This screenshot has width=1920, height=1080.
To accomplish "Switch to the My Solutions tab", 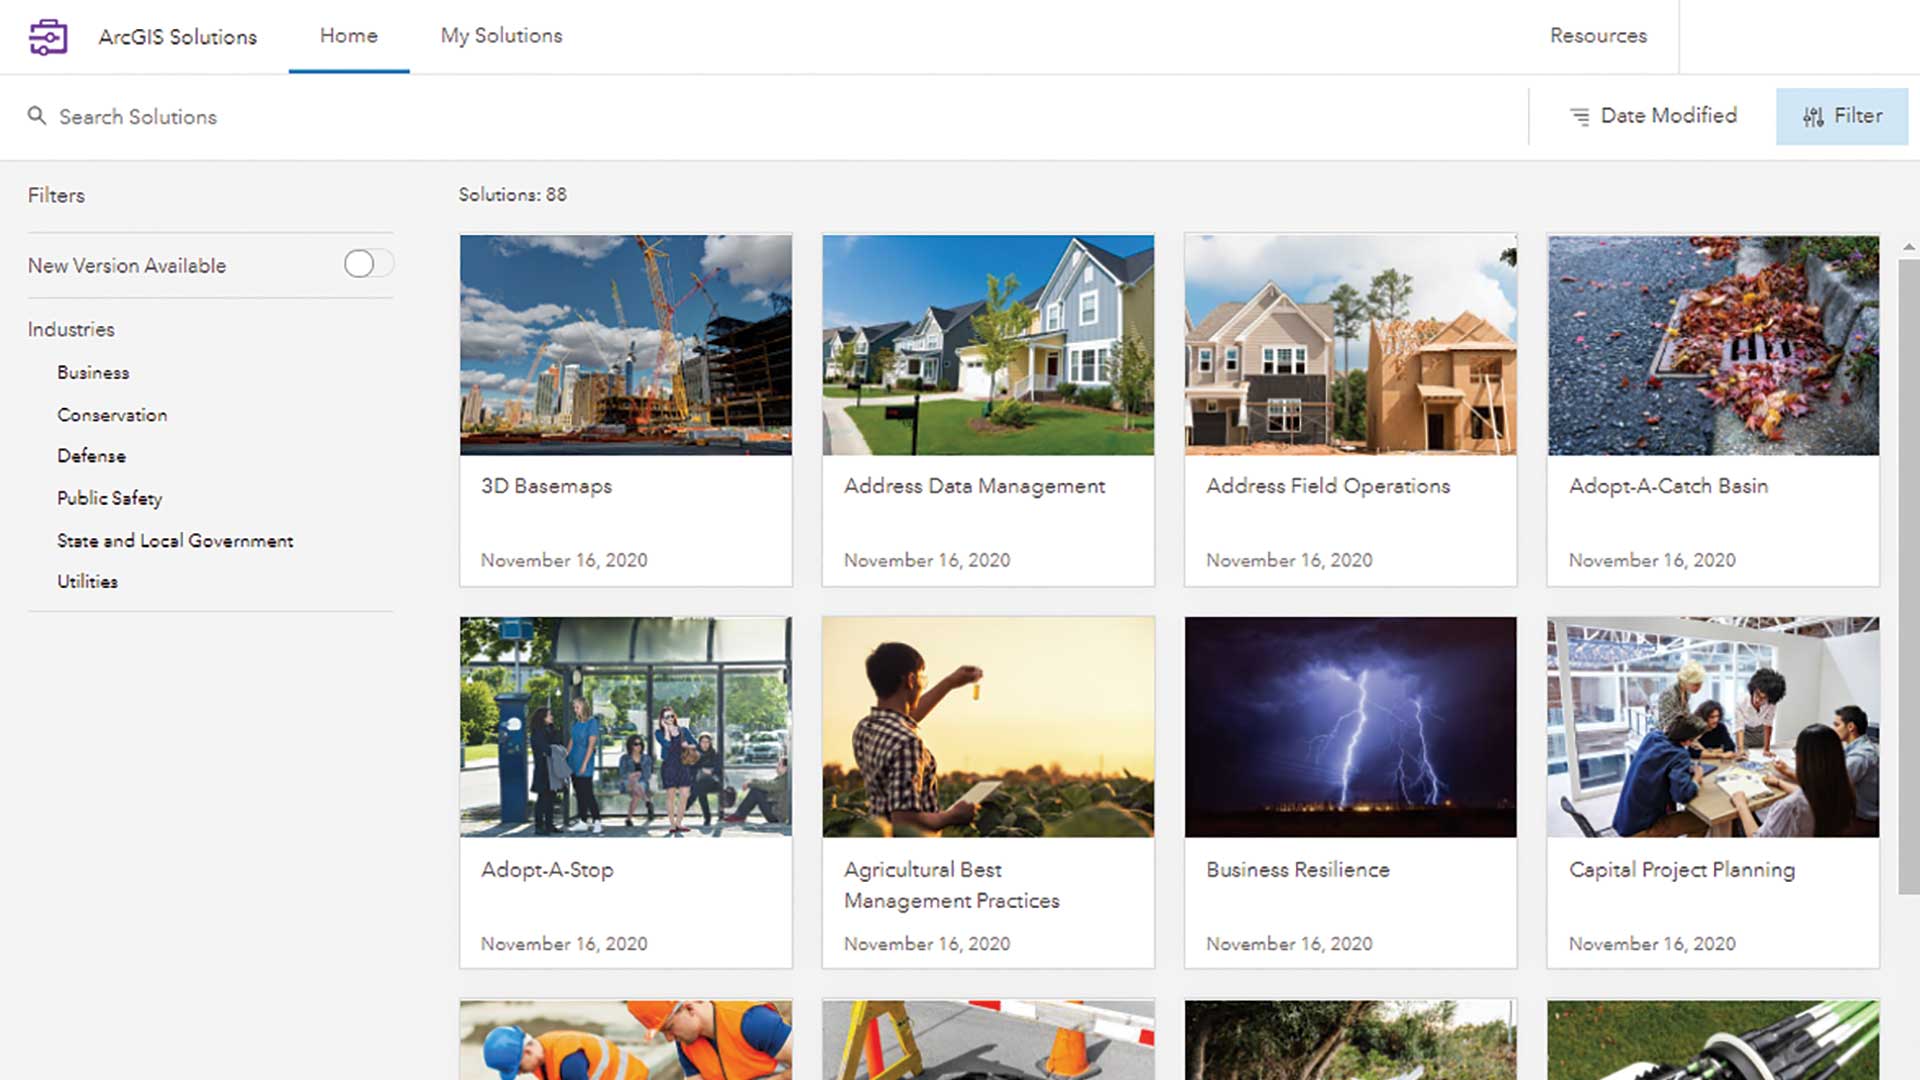I will point(501,36).
